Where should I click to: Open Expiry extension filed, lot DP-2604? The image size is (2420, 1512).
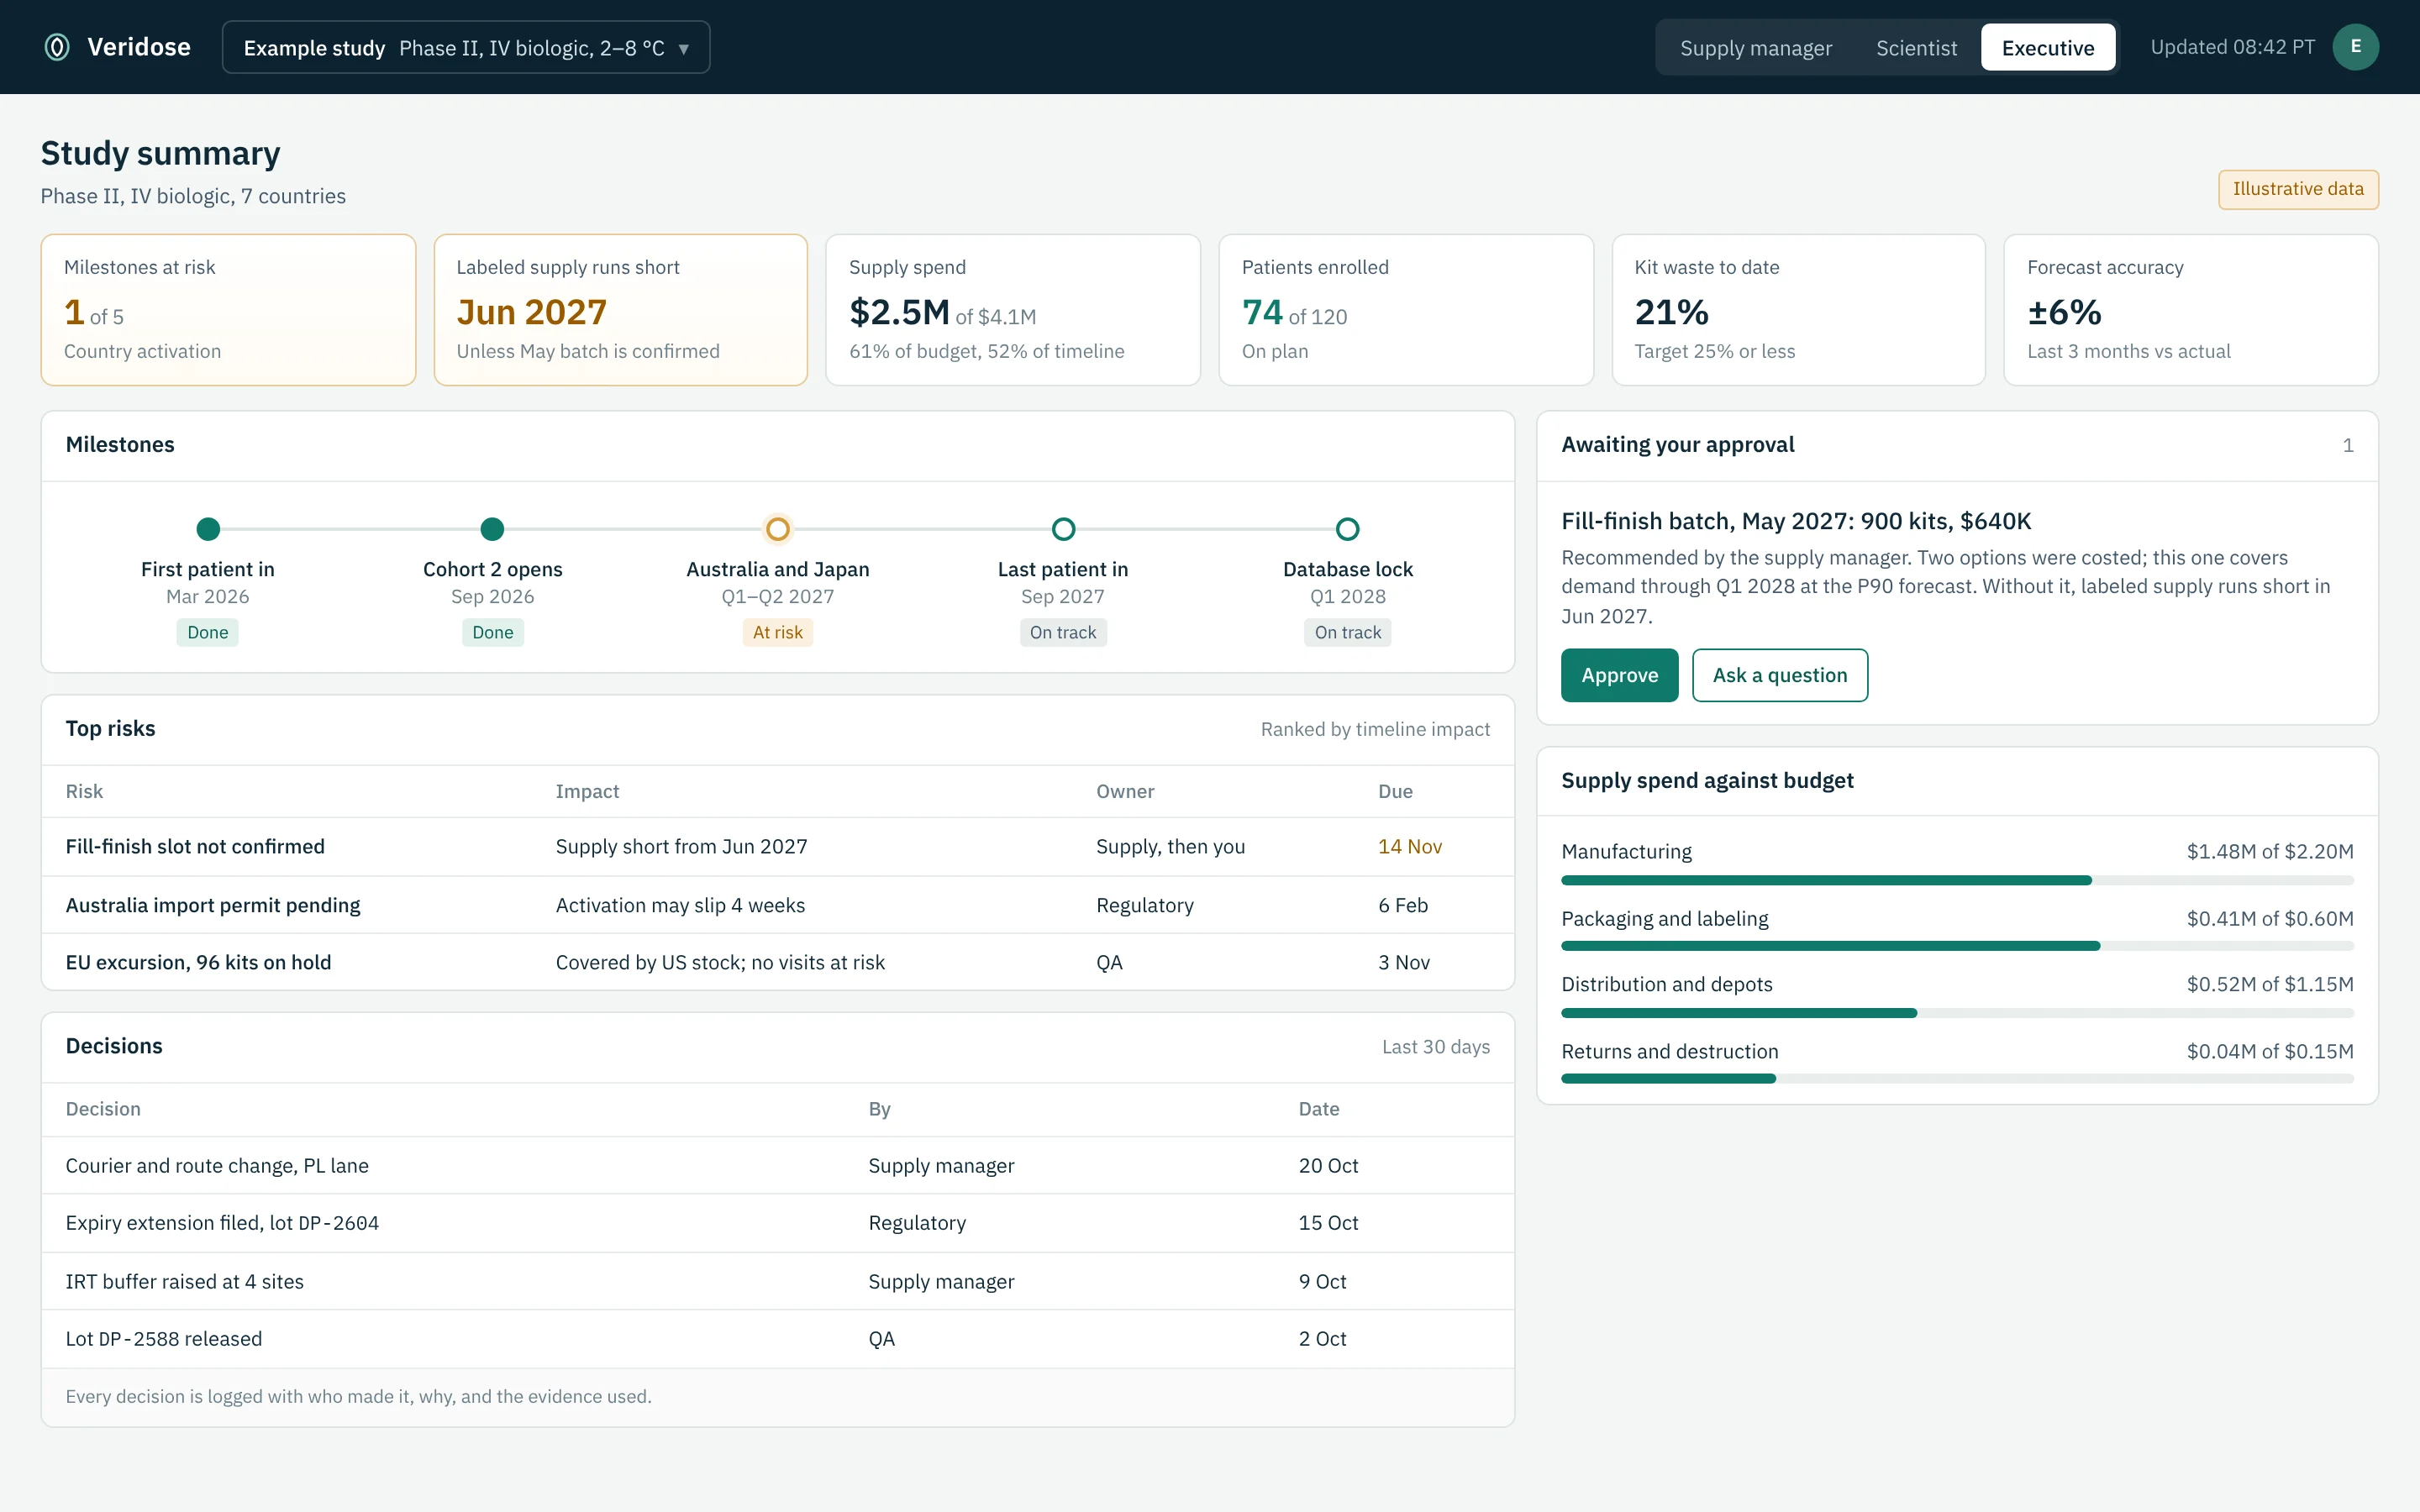777,1223
